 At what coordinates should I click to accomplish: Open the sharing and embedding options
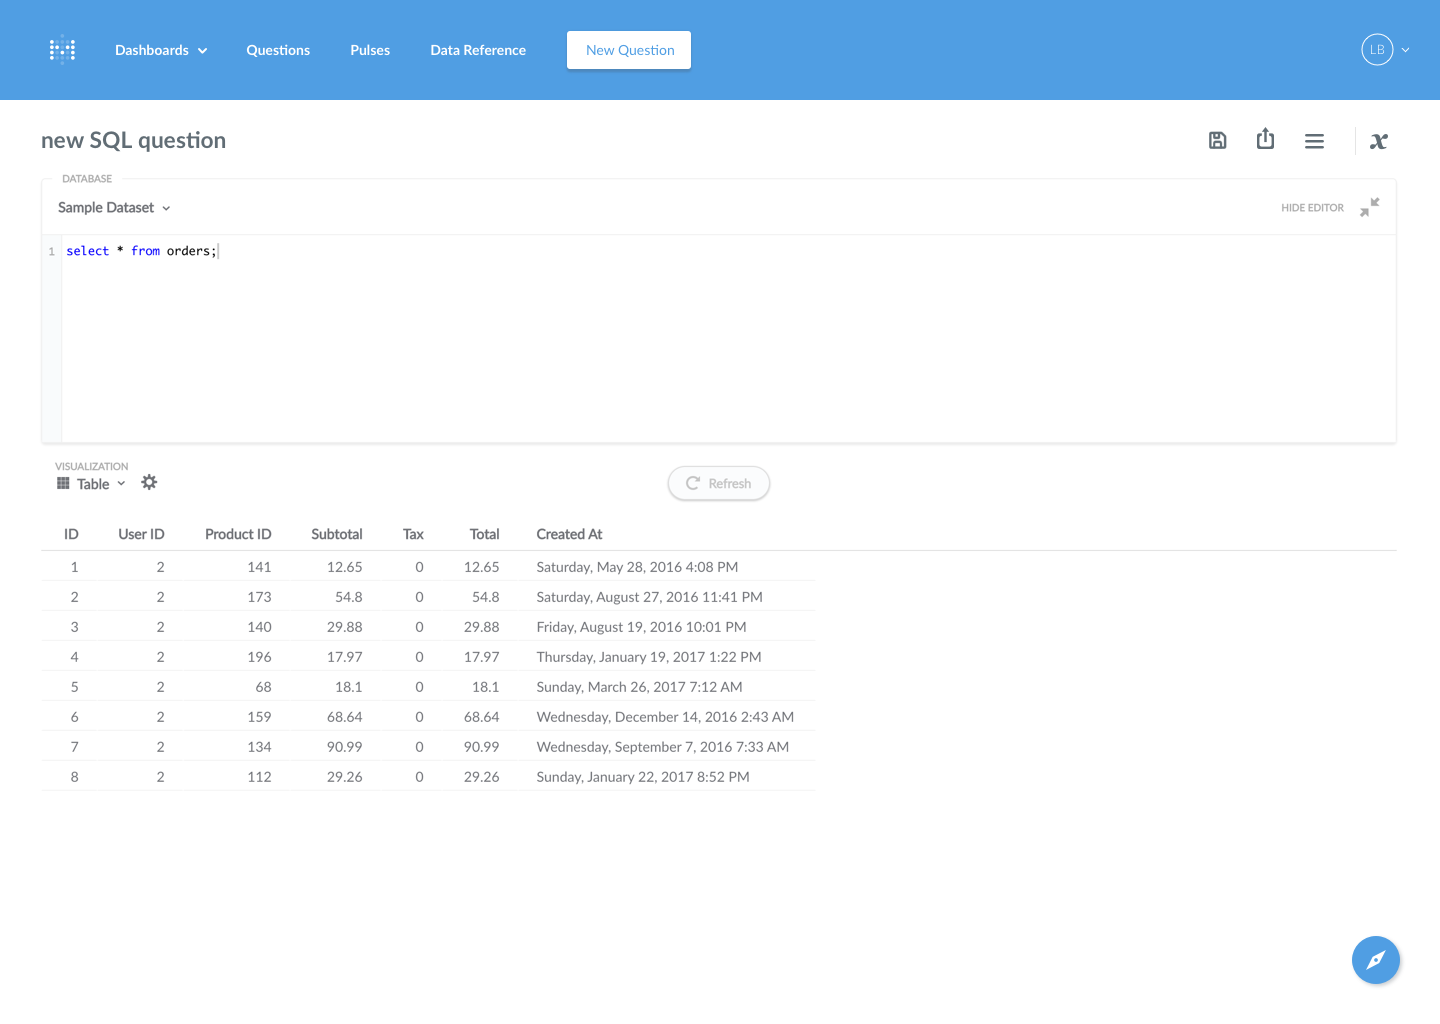(1265, 140)
